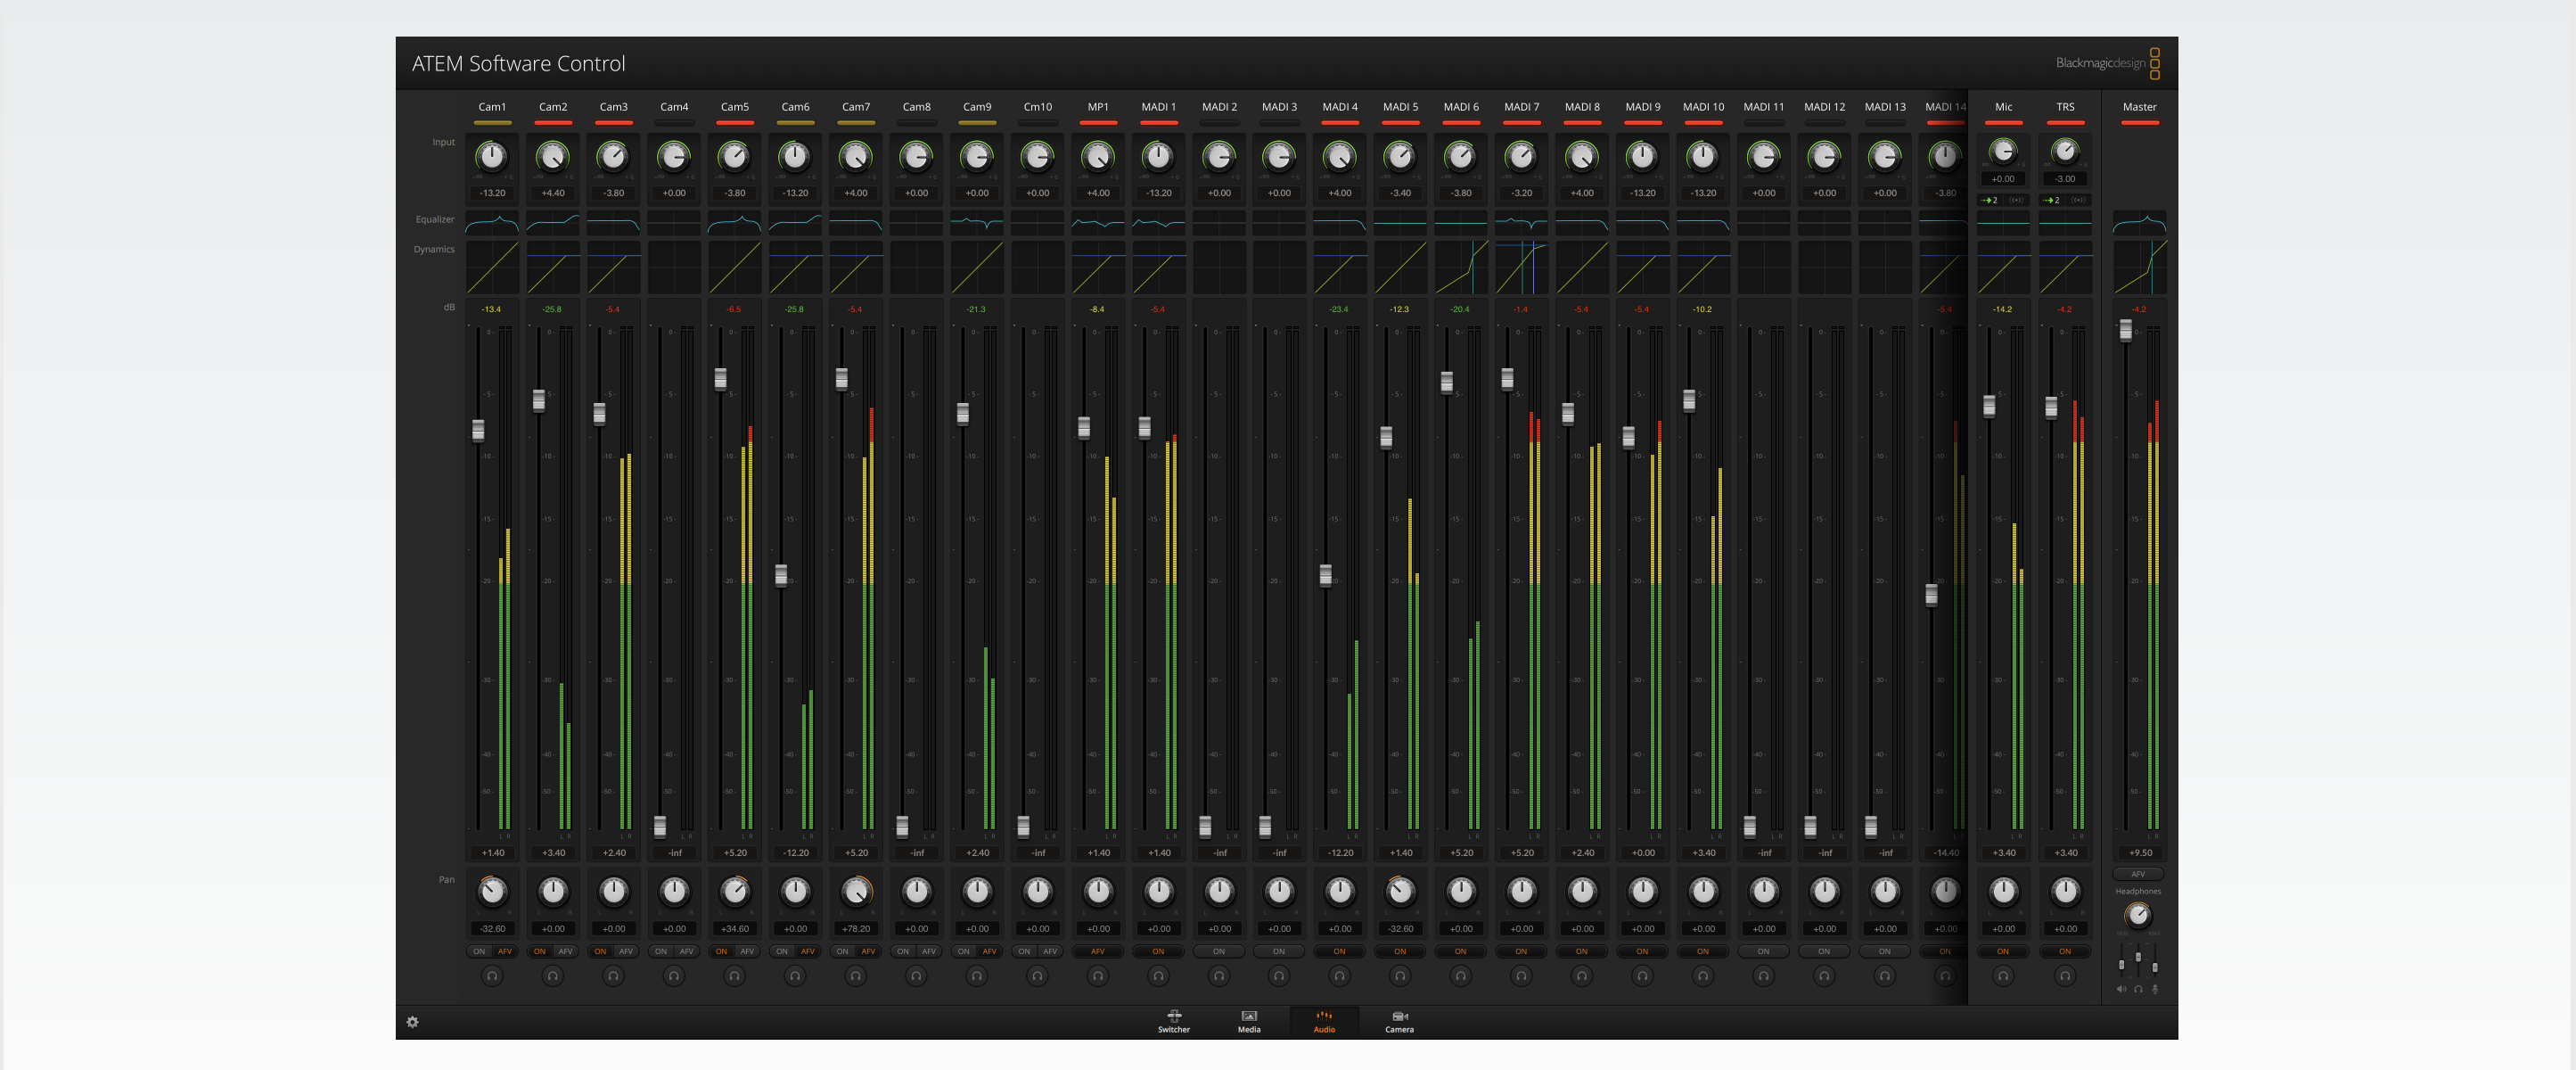Viewport: 2576px width, 1070px height.
Task: Click the TRS stereo link icon
Action: click(x=2079, y=200)
